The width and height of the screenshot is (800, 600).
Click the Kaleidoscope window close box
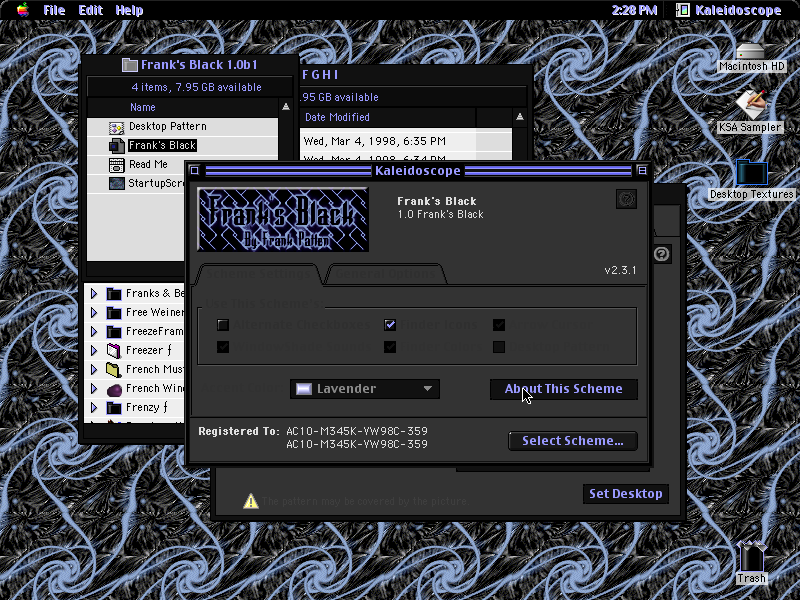click(194, 170)
